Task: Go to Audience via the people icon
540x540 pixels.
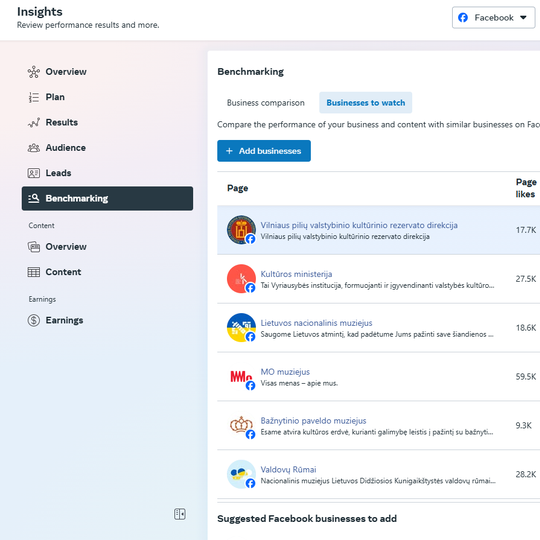Action: pos(34,148)
